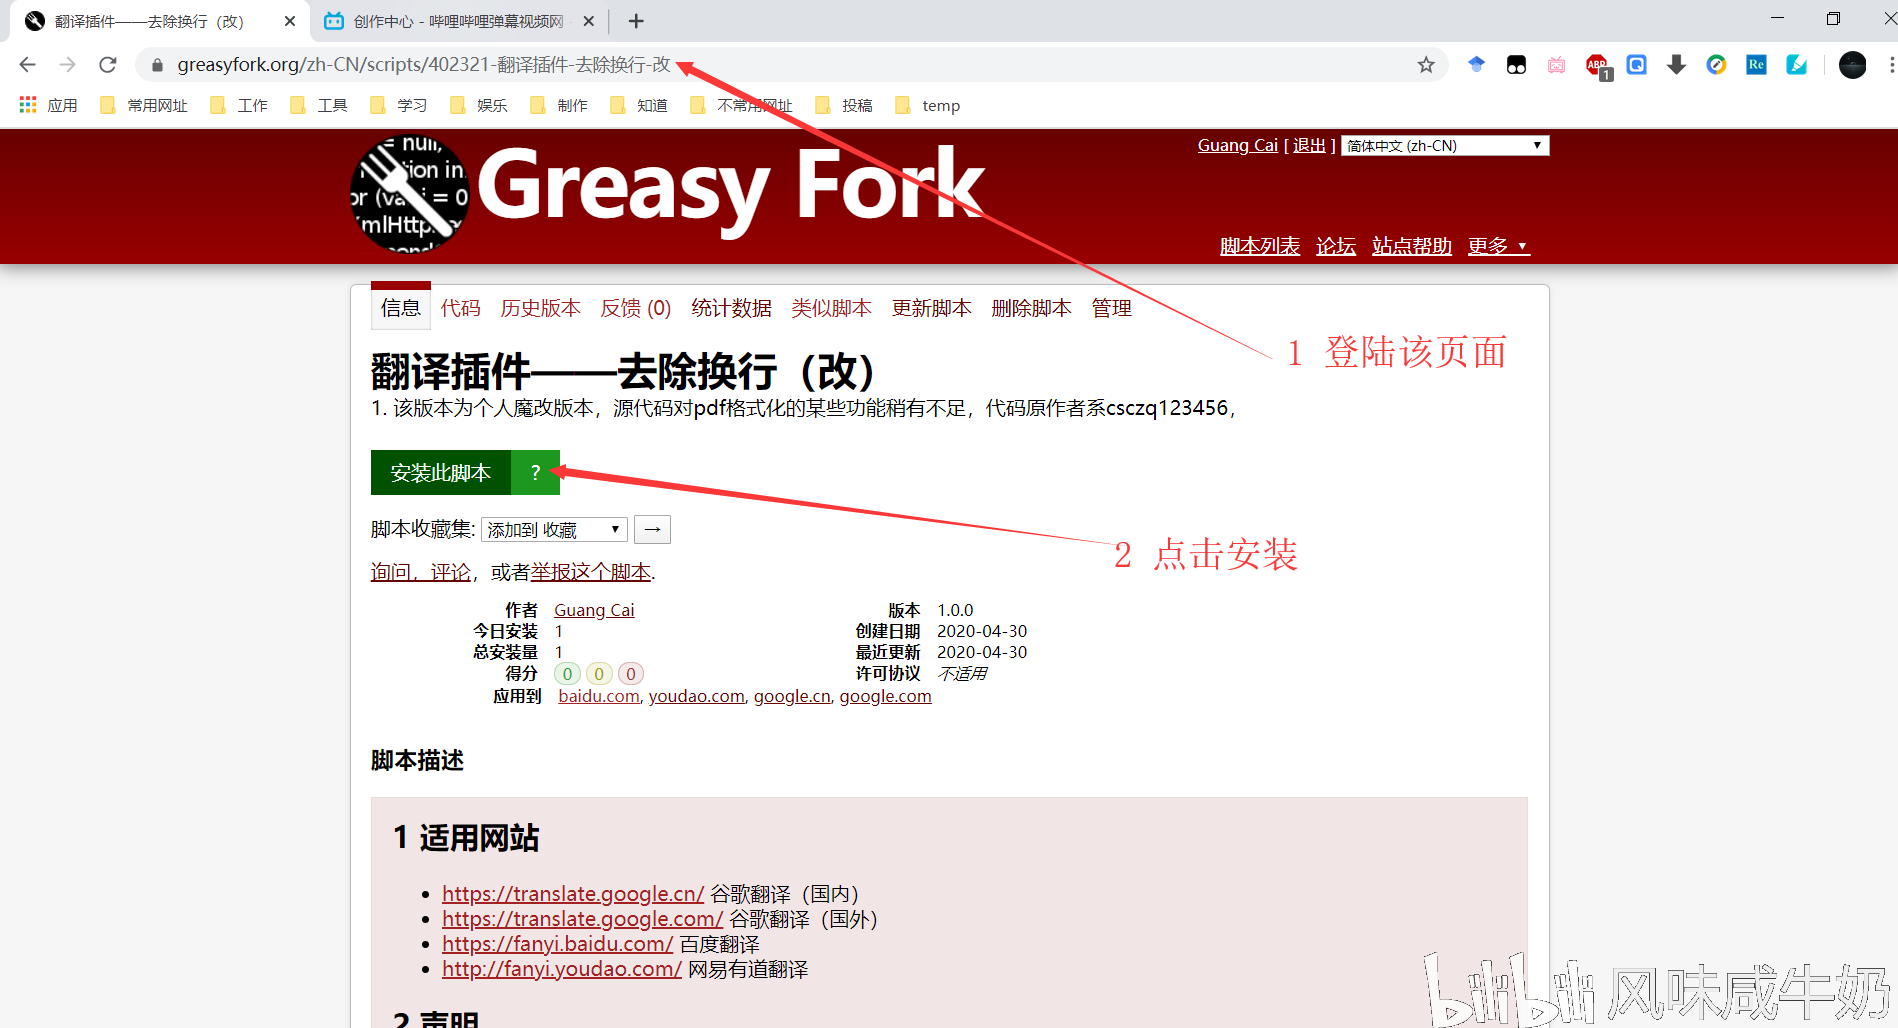Switch to the 创作中心 bilibili tab
The image size is (1898, 1028).
point(458,21)
